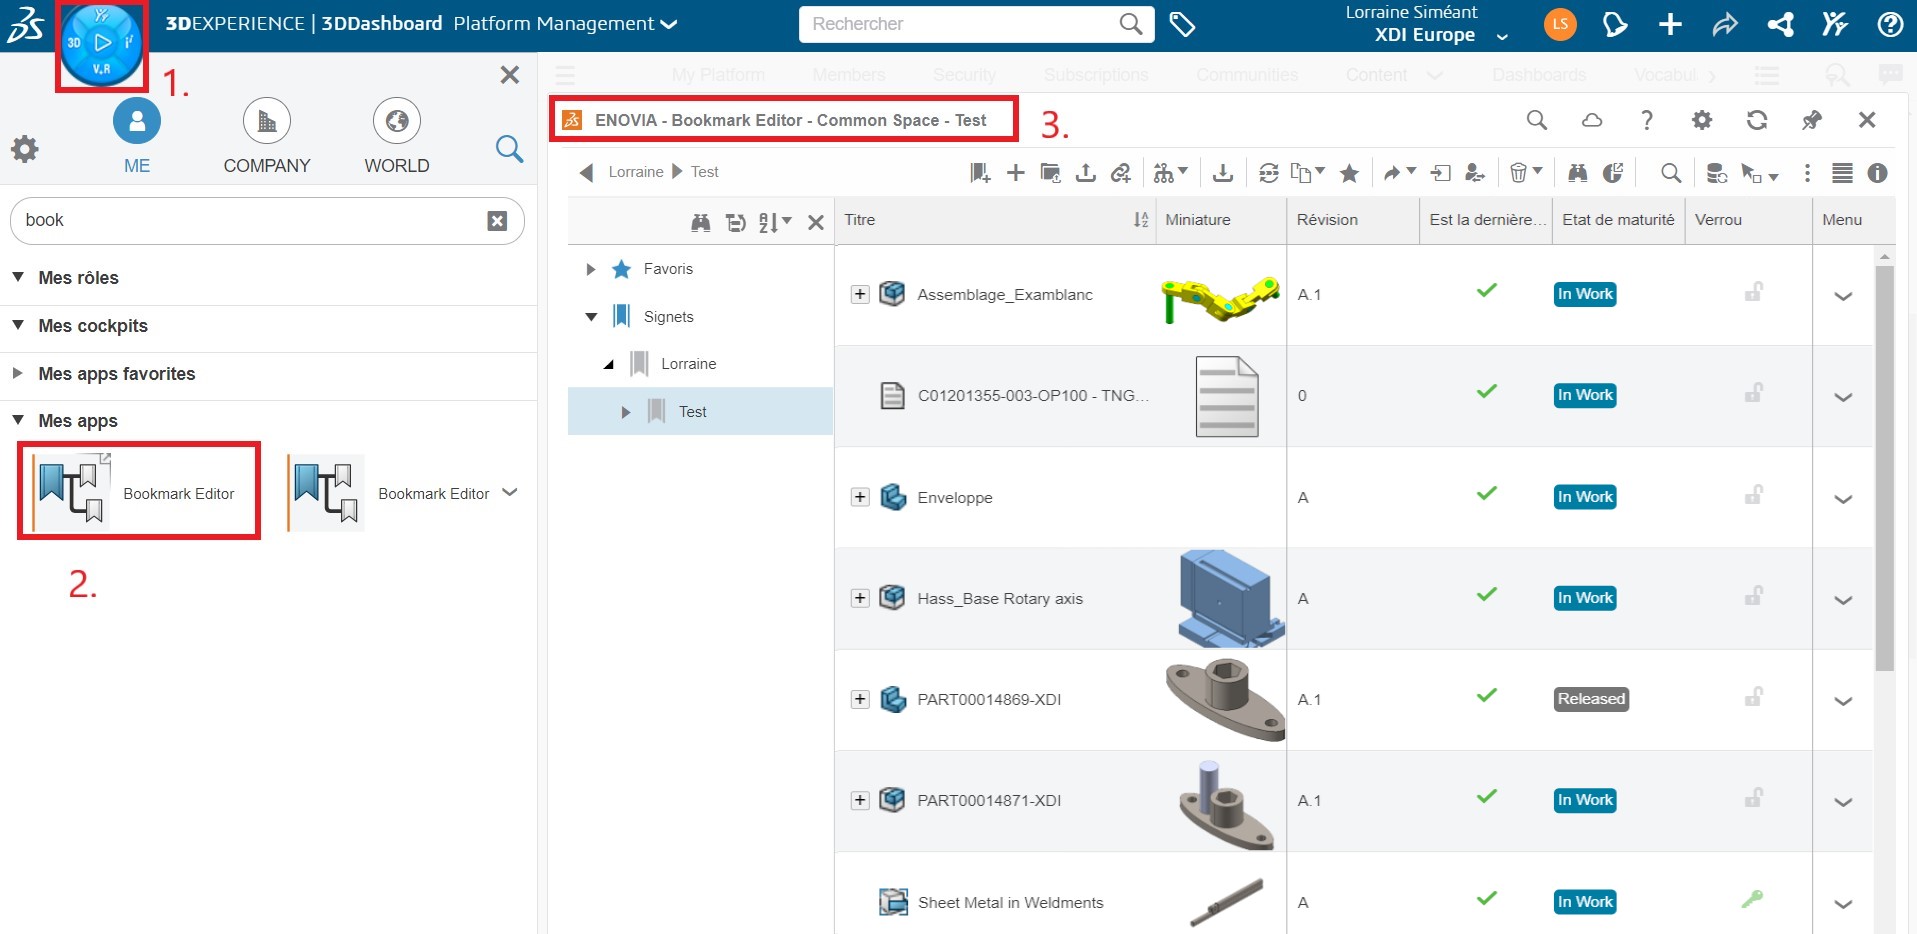The width and height of the screenshot is (1917, 934).
Task: Click the widget refresh icon
Action: 1756,120
